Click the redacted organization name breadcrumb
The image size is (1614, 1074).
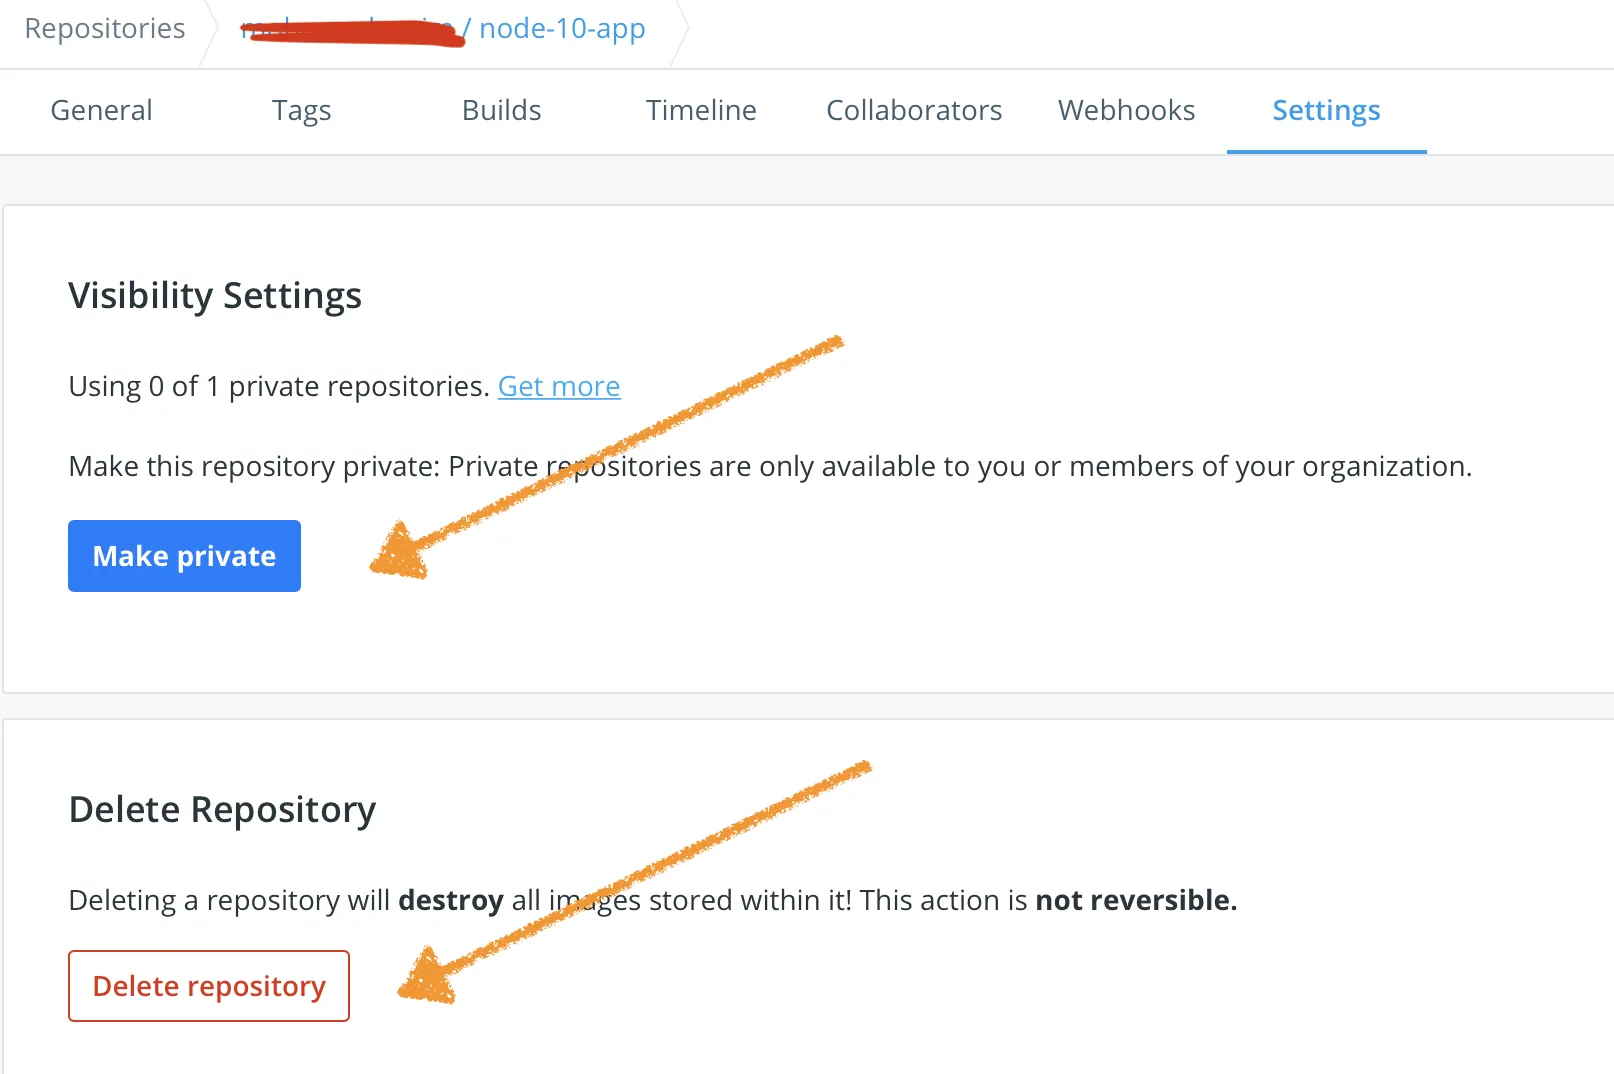pos(350,31)
